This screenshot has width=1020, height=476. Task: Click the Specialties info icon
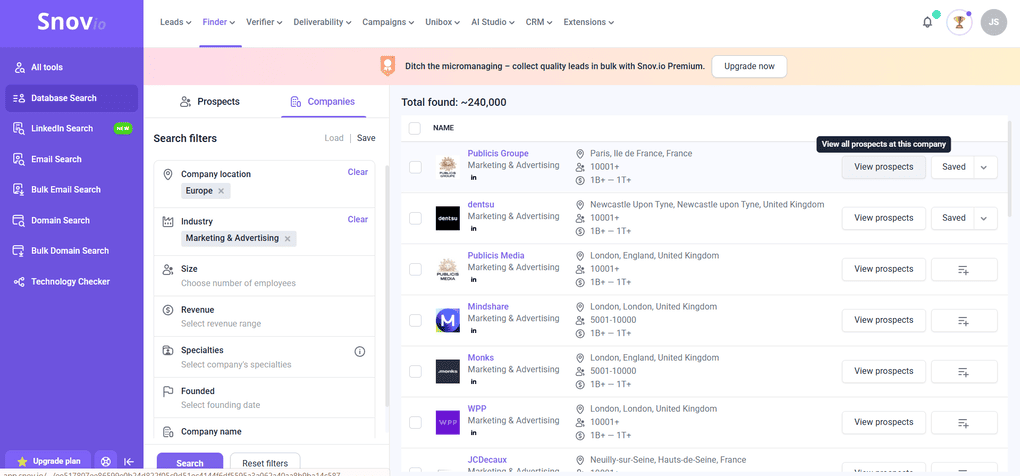[360, 352]
